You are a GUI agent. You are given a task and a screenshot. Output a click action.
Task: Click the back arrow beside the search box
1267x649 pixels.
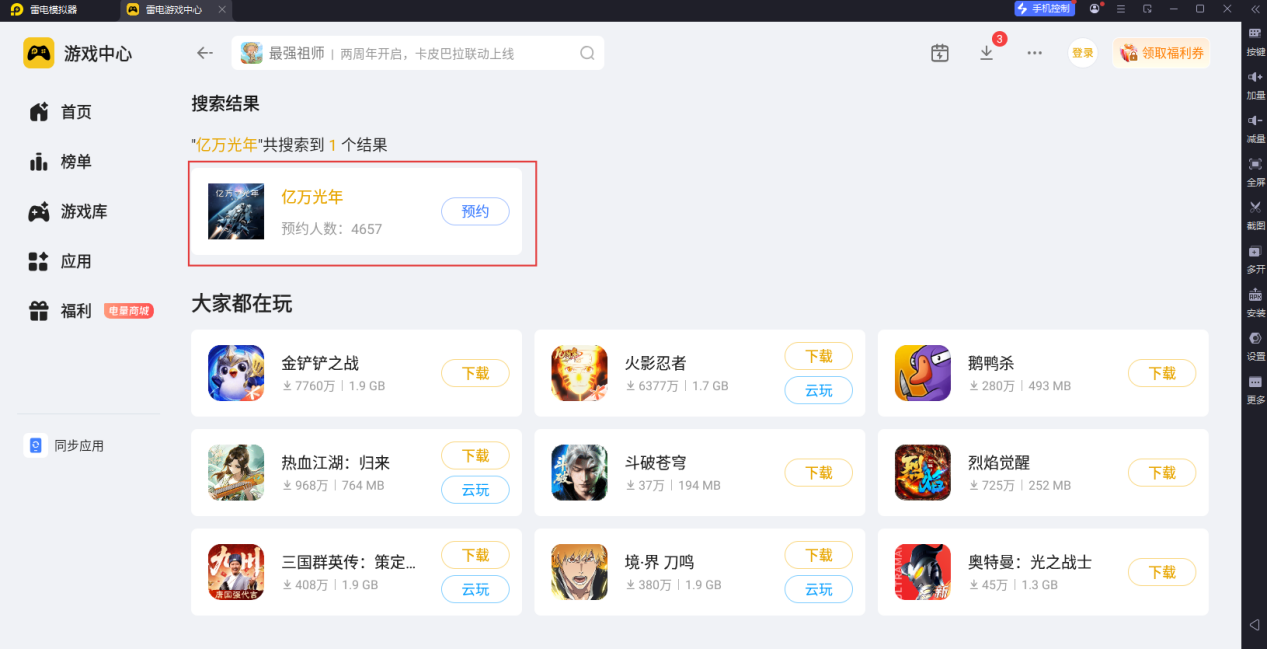click(205, 53)
